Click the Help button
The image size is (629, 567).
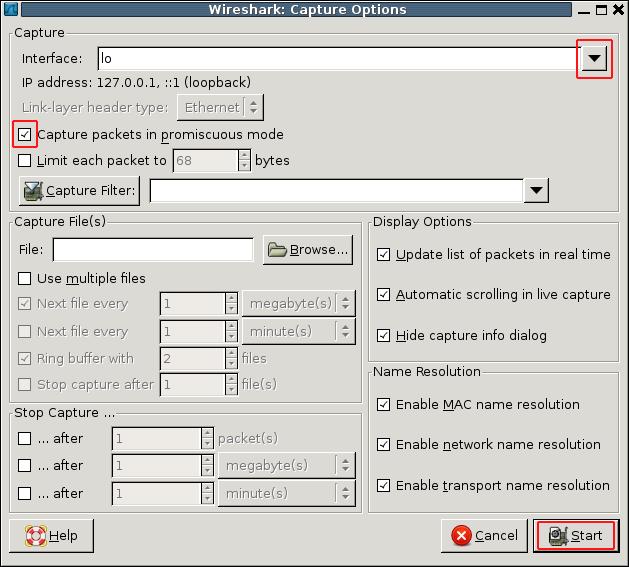coord(51,536)
